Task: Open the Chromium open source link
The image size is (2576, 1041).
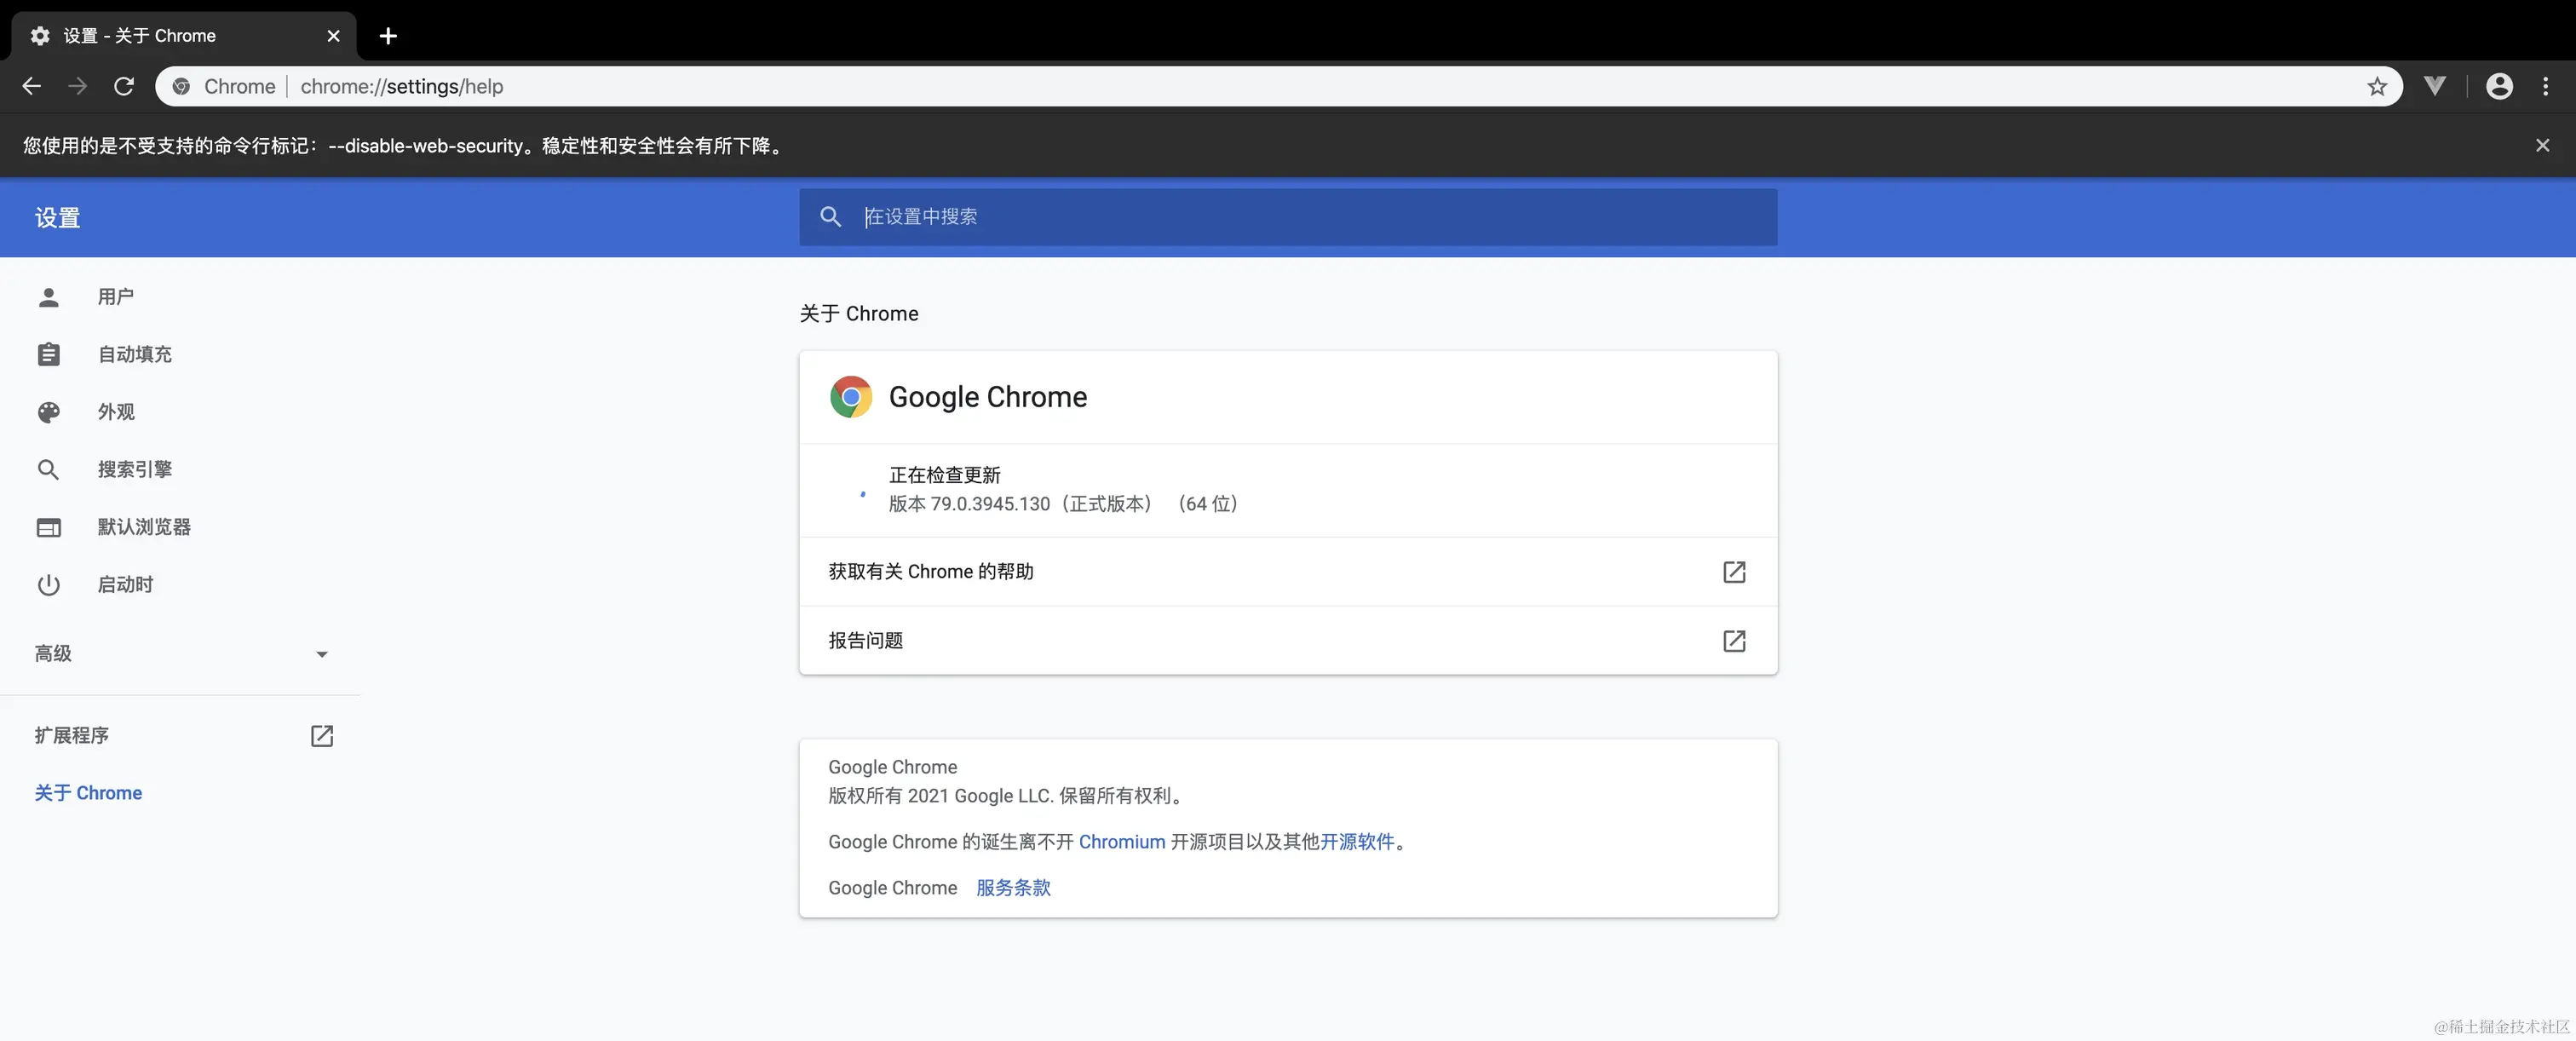Action: [x=1121, y=841]
